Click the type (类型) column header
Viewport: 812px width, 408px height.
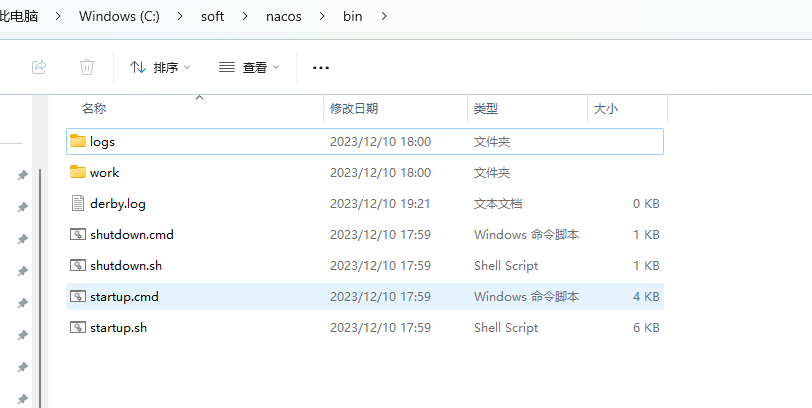[x=486, y=108]
